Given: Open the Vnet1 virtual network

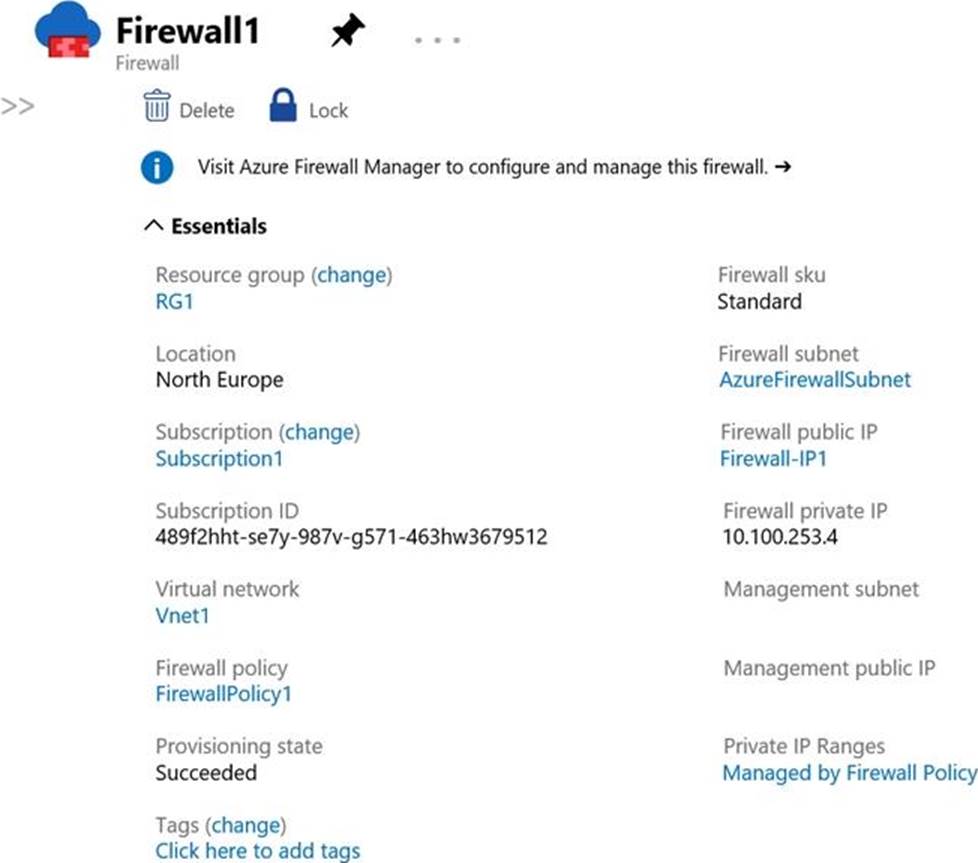Looking at the screenshot, I should click(182, 616).
